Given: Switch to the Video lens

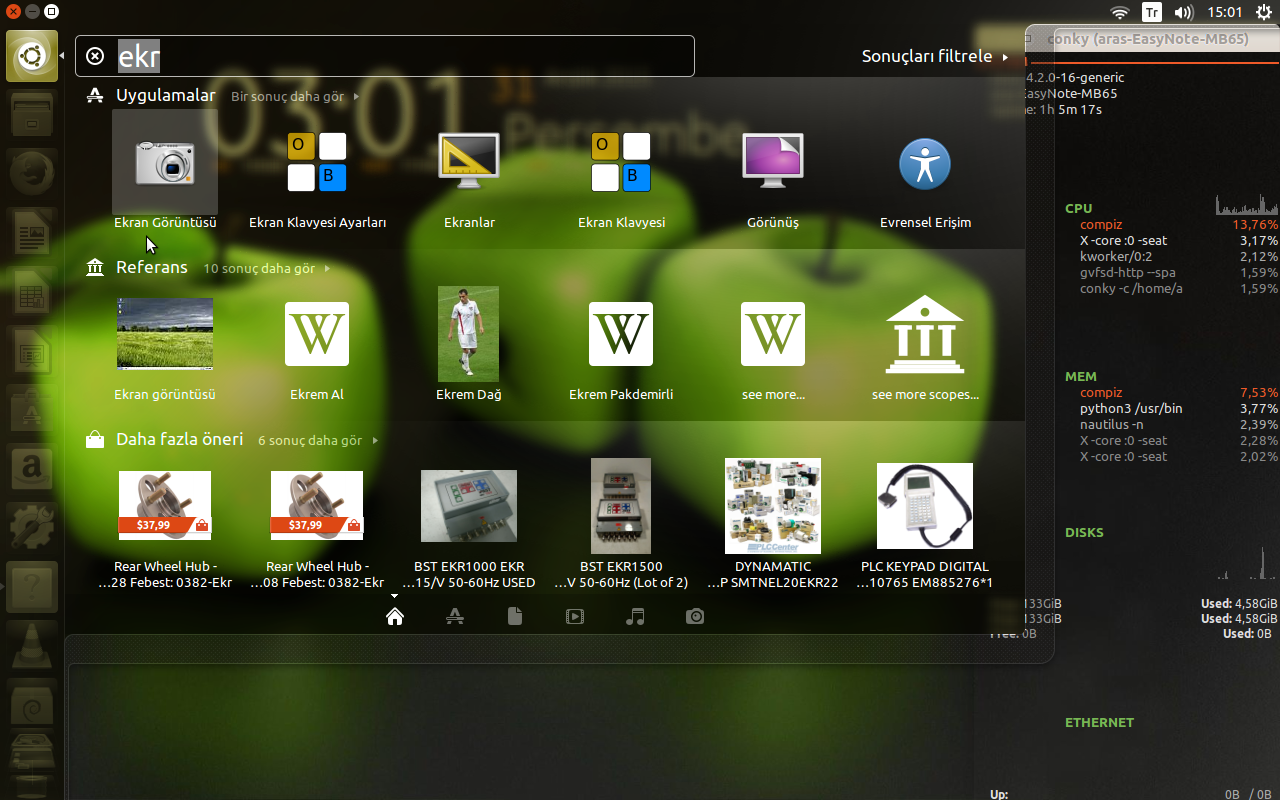Looking at the screenshot, I should 575,616.
